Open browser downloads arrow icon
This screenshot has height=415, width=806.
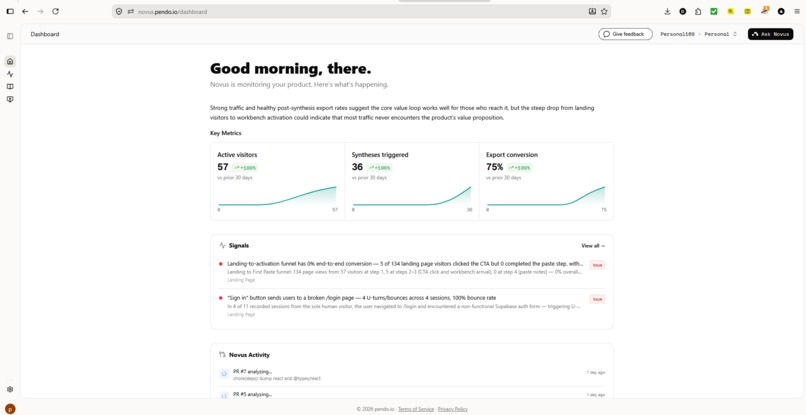667,11
